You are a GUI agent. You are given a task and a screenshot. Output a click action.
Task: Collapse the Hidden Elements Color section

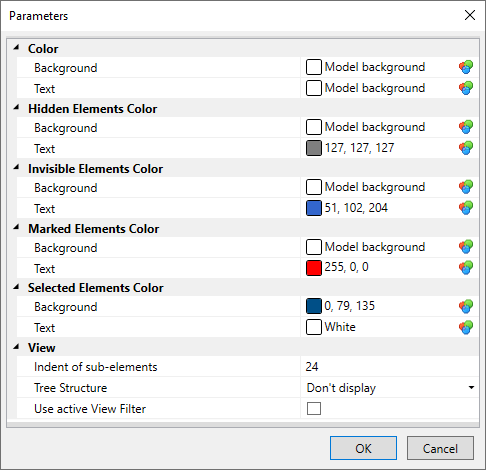click(16, 108)
